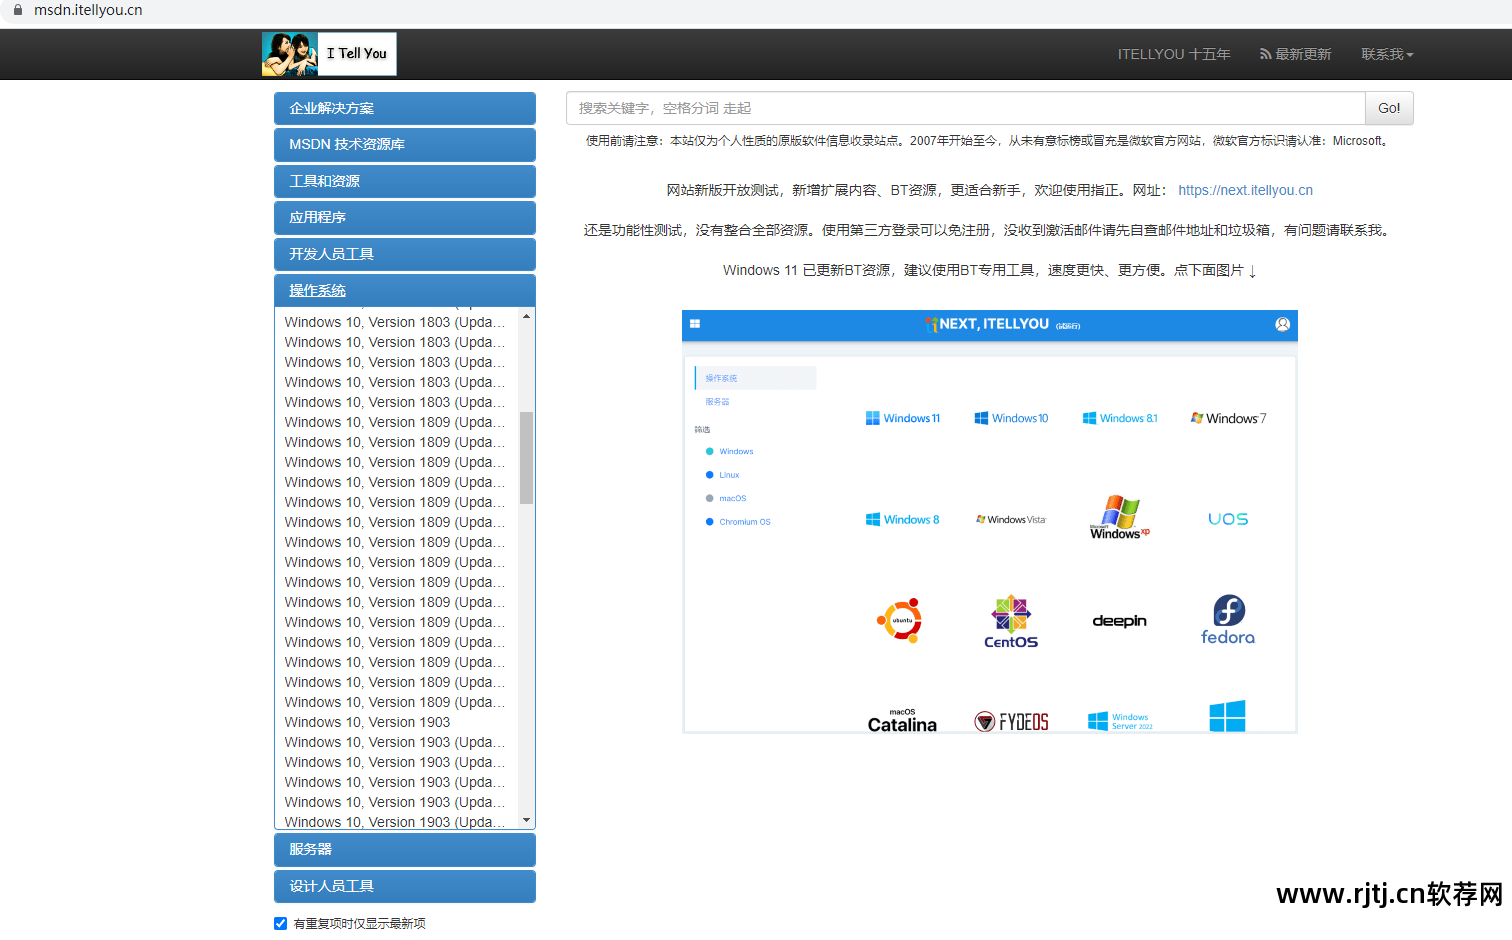Image resolution: width=1512 pixels, height=940 pixels.
Task: Select the Windows filter dot
Action: 710,451
